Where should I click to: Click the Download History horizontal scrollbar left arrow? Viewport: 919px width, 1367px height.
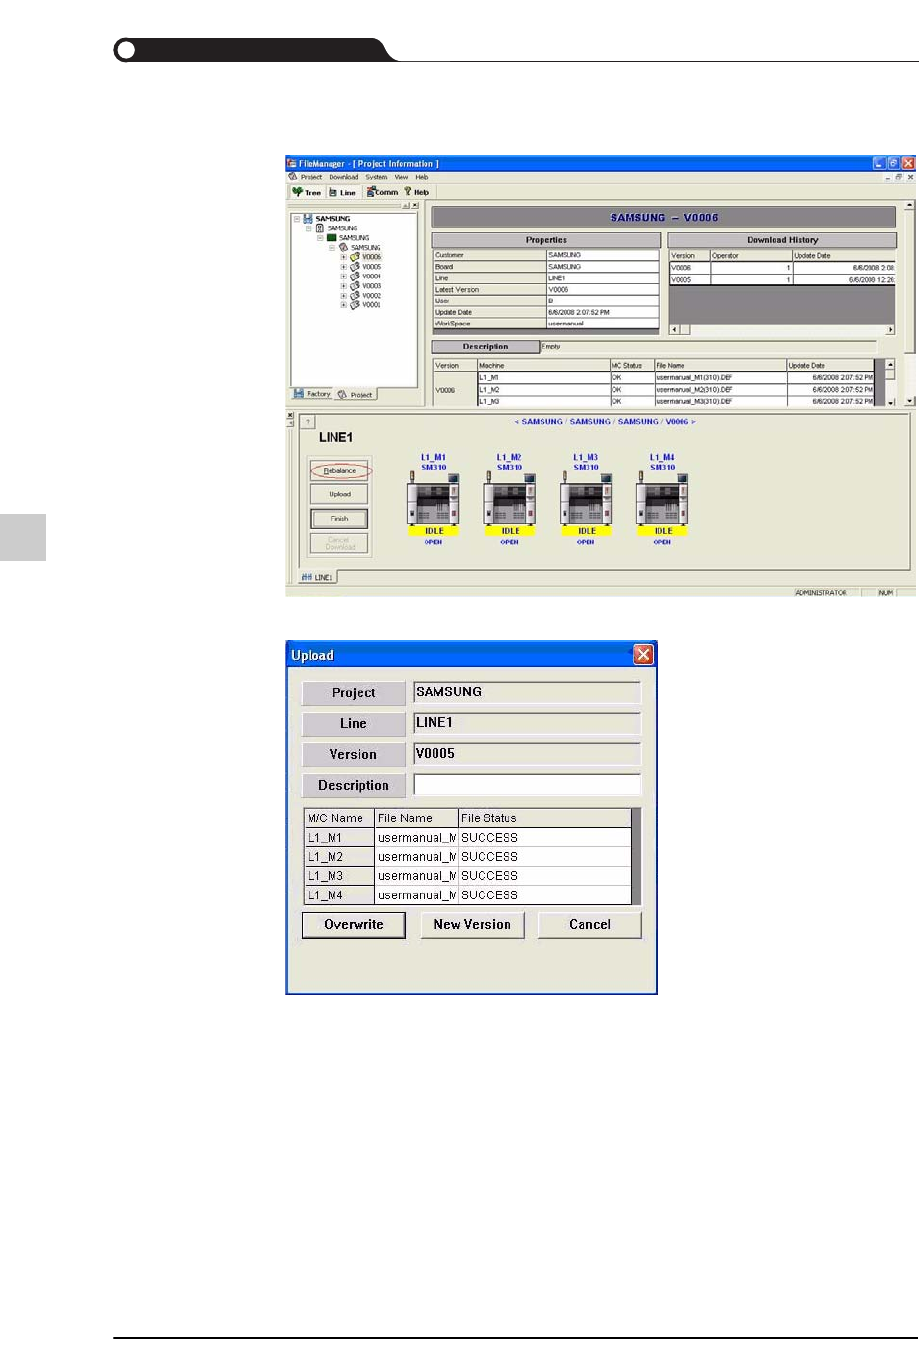(x=673, y=329)
